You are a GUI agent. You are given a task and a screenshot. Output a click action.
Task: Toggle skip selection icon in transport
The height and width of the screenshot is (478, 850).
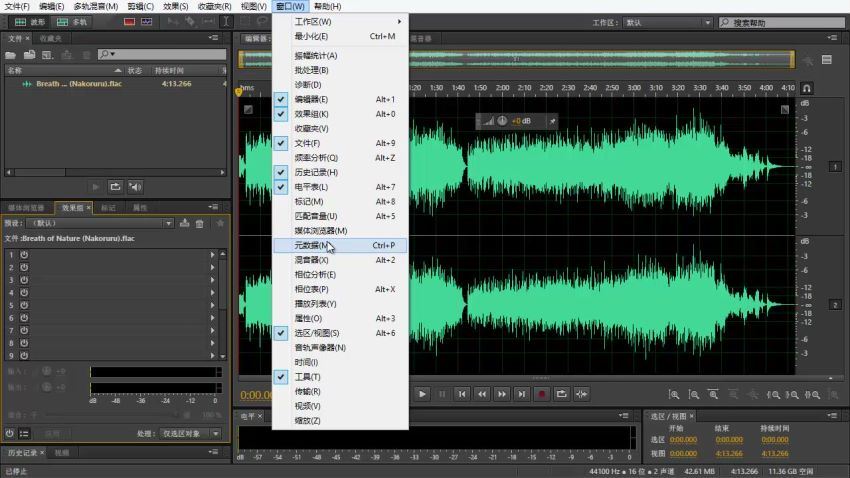click(582, 394)
